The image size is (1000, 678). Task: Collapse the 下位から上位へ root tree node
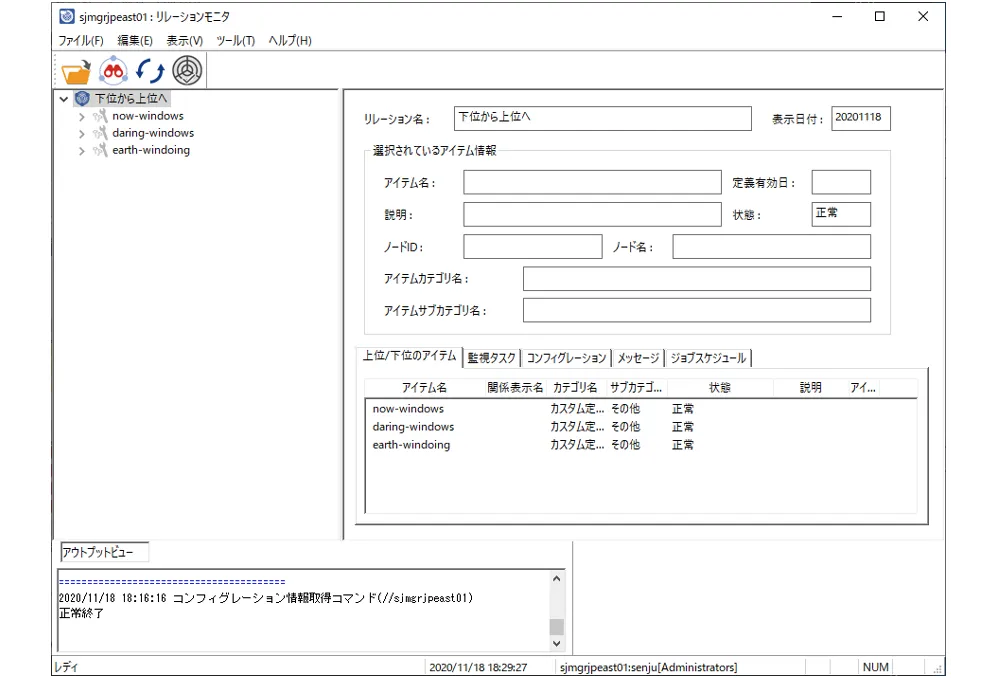click(x=64, y=99)
